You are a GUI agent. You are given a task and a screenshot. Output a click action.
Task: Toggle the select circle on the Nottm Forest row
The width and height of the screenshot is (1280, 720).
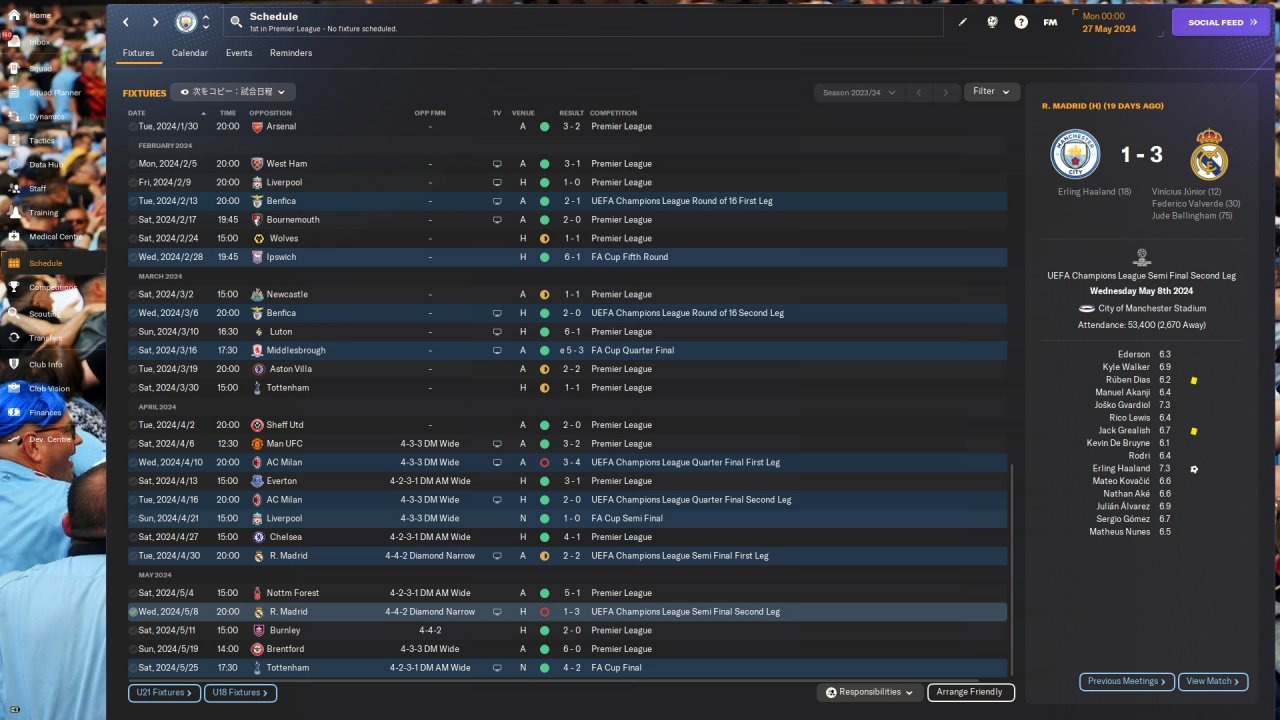point(133,593)
